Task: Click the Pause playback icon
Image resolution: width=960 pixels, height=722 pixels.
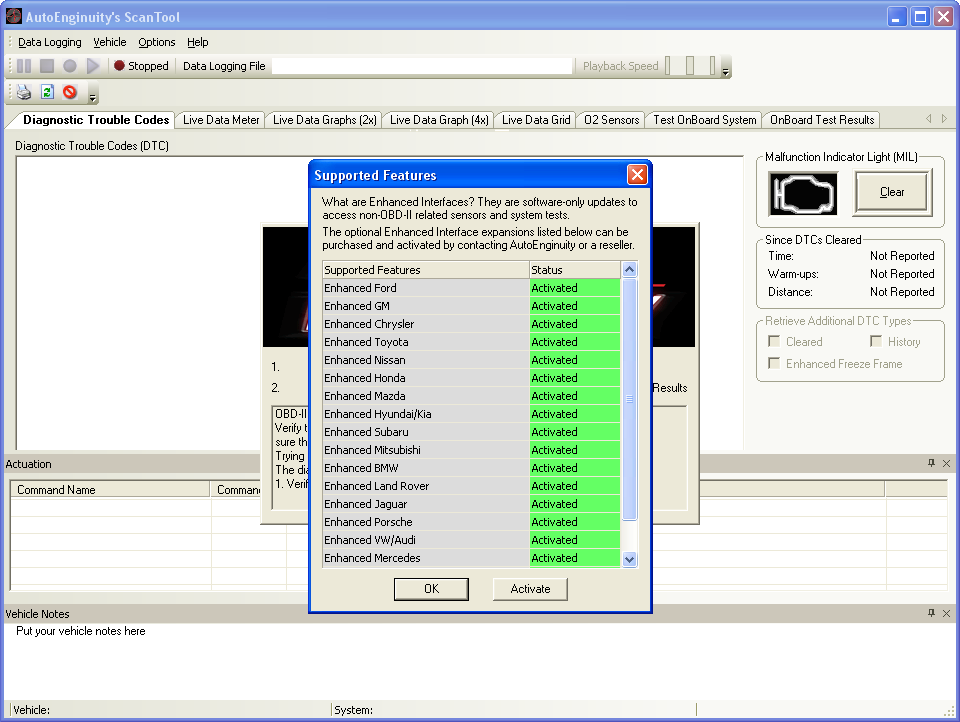Action: click(24, 66)
